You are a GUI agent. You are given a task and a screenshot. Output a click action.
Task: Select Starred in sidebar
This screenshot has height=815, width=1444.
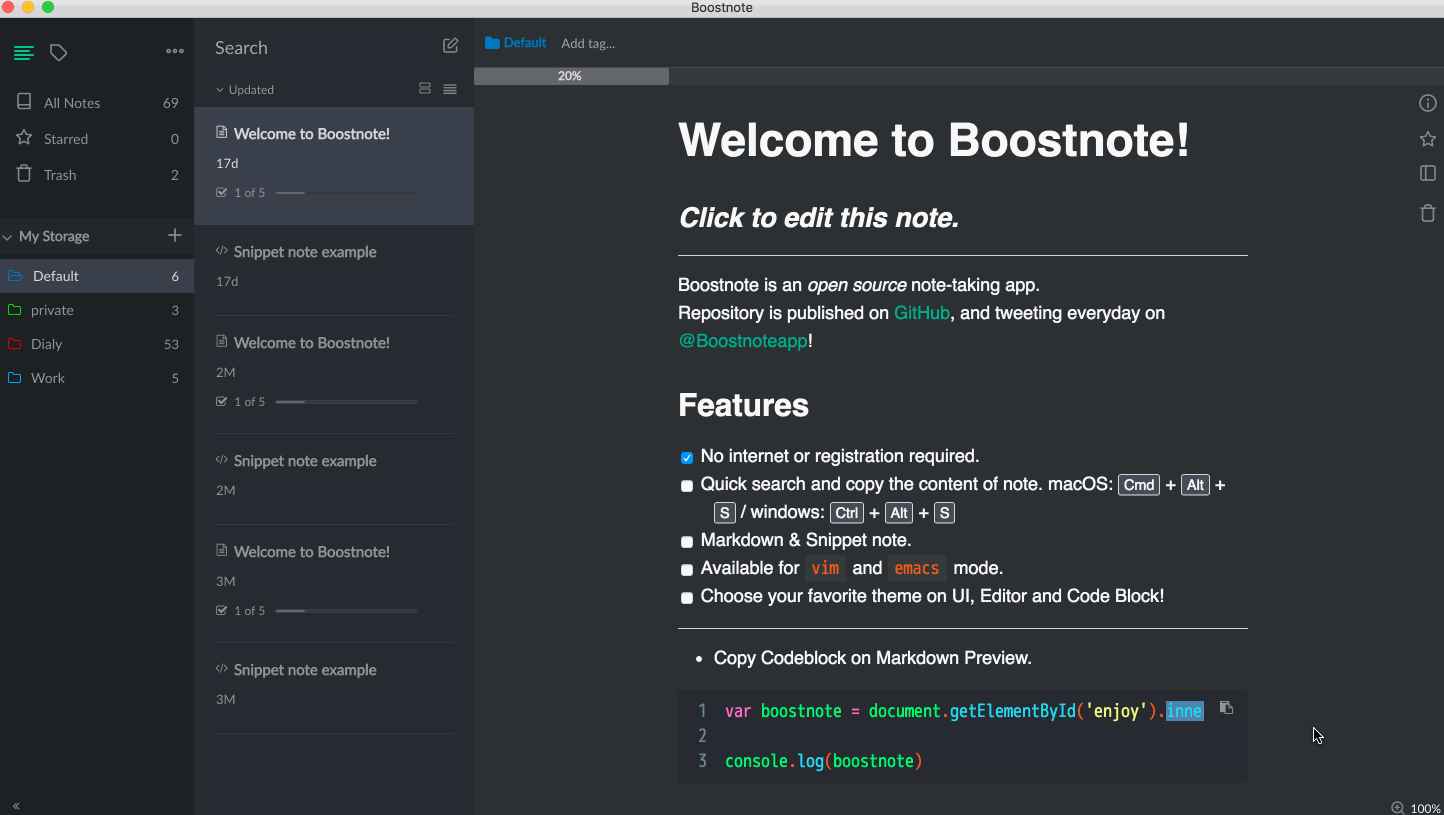point(97,139)
